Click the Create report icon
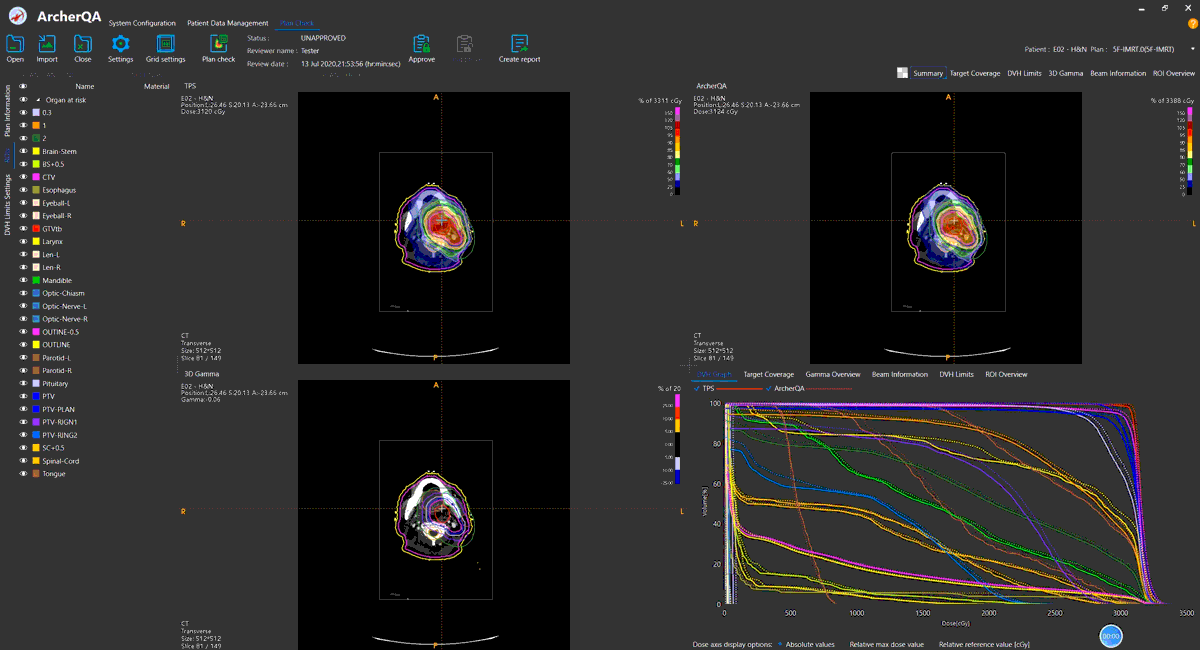Image resolution: width=1200 pixels, height=650 pixels. tap(519, 43)
